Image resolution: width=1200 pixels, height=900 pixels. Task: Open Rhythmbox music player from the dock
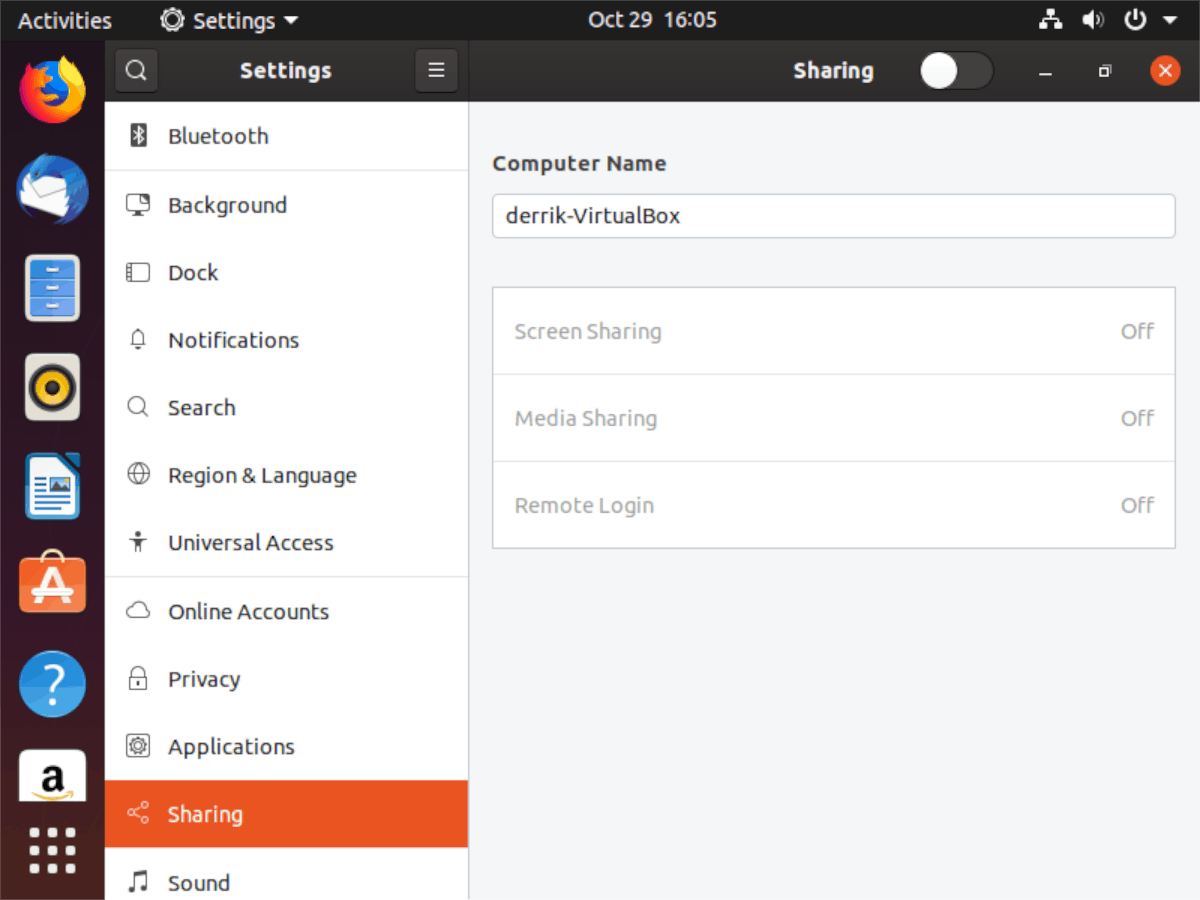tap(52, 387)
